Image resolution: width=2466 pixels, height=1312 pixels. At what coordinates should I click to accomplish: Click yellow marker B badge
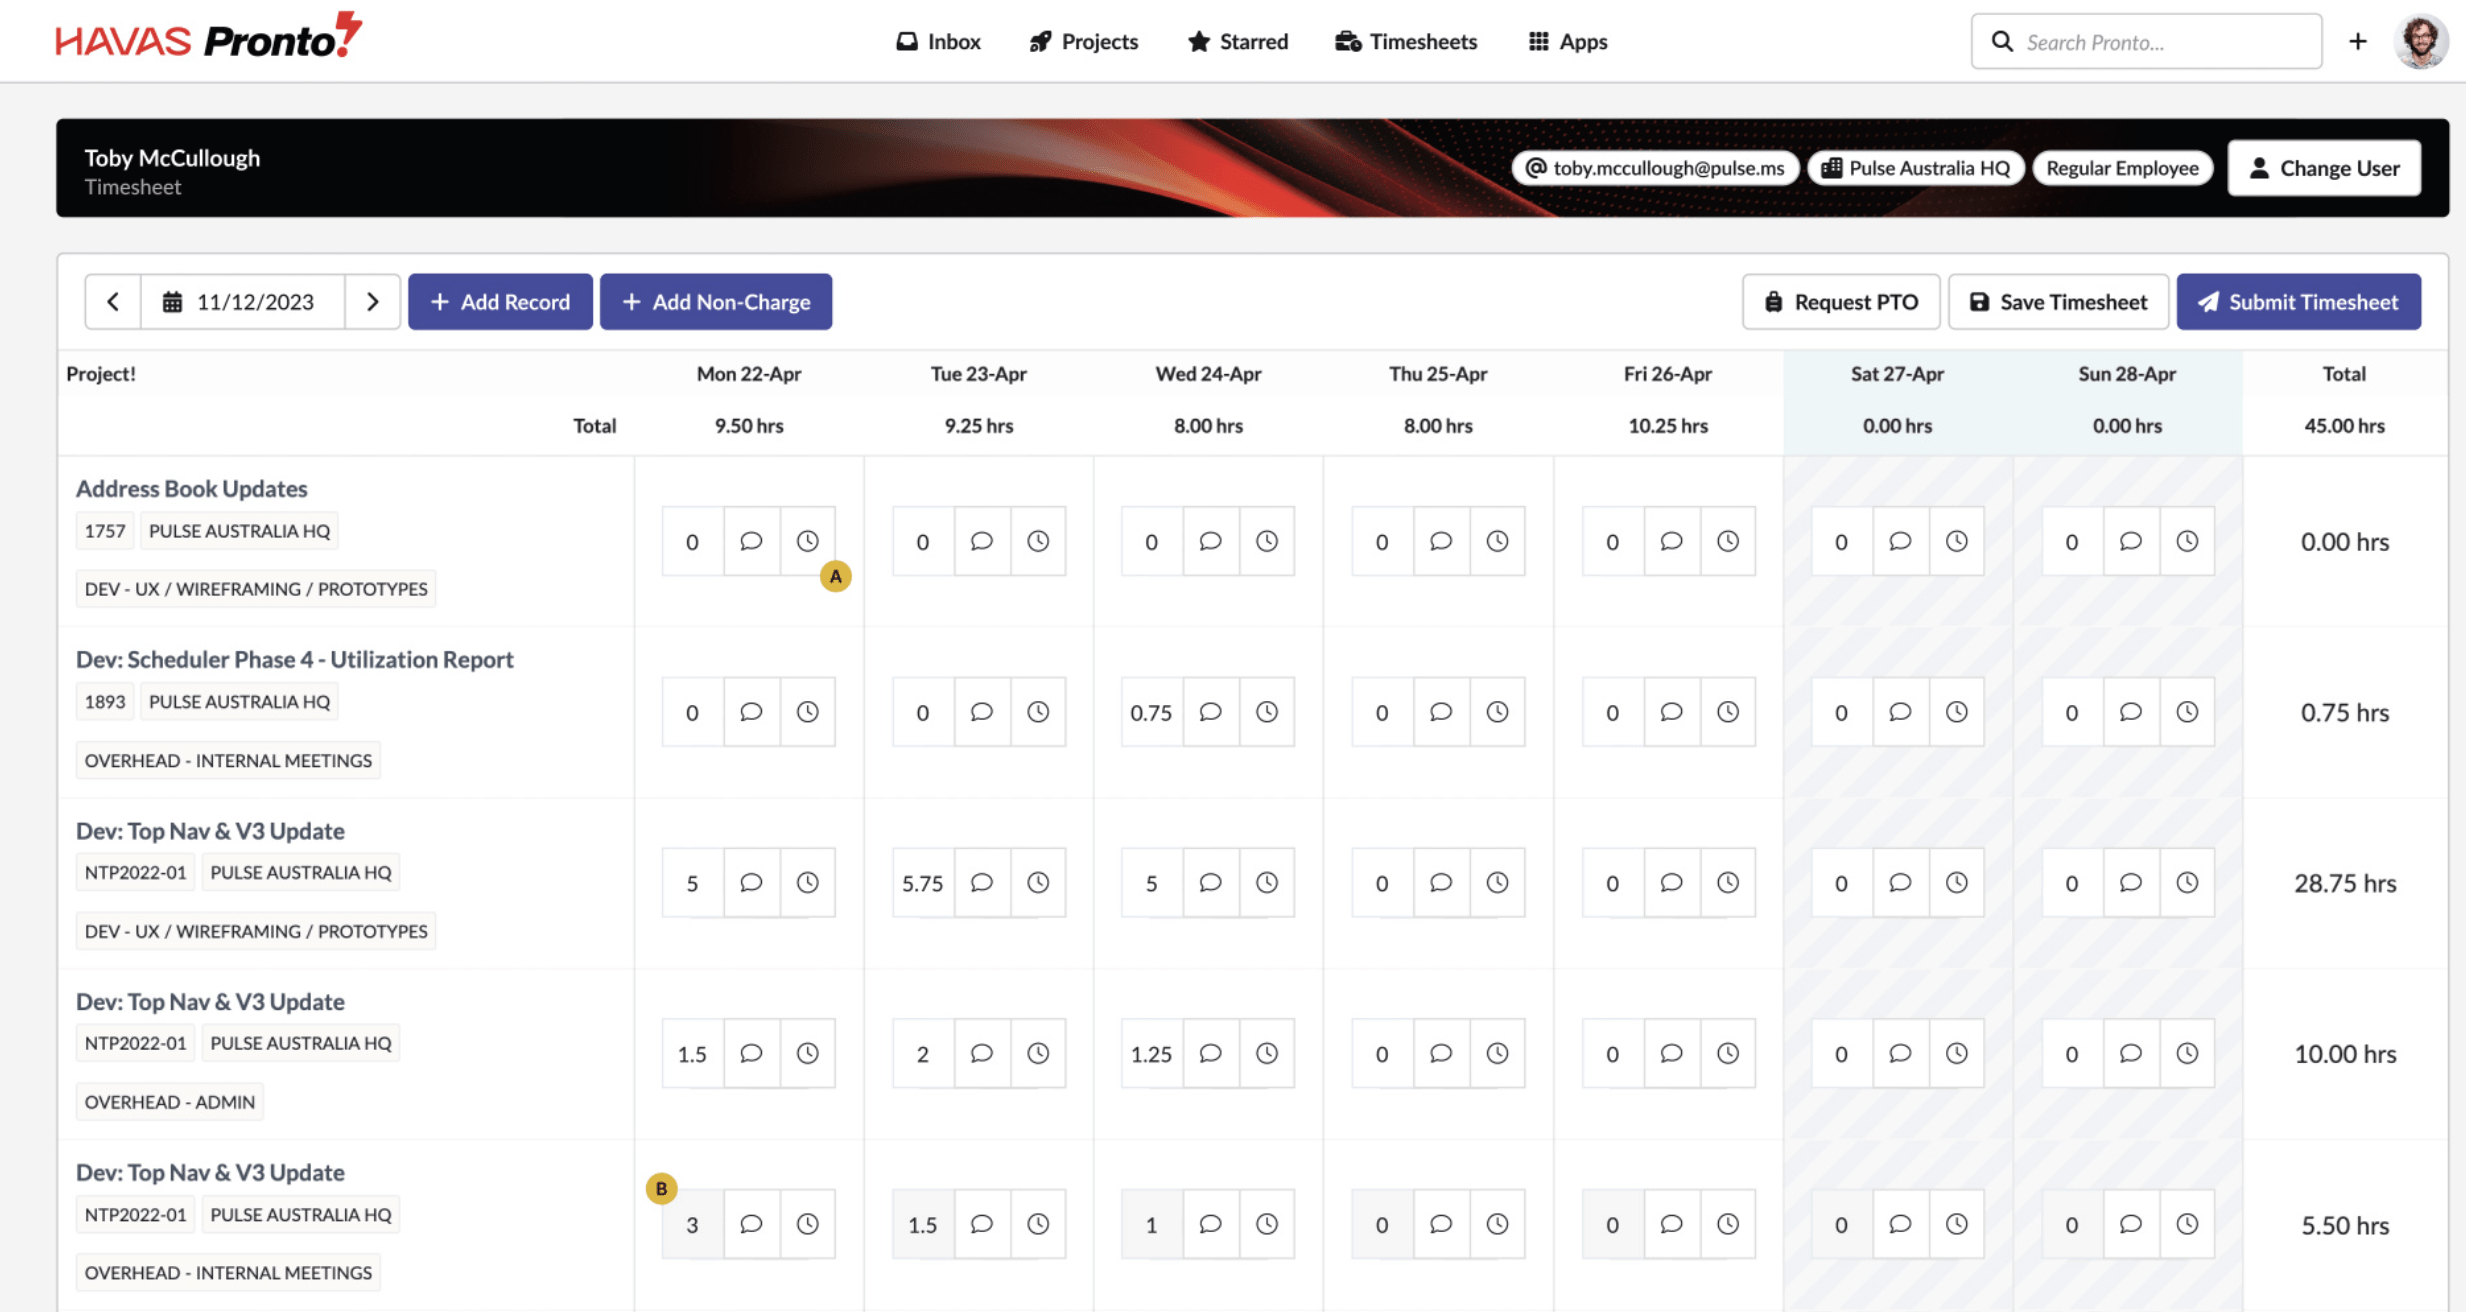[x=661, y=1188]
